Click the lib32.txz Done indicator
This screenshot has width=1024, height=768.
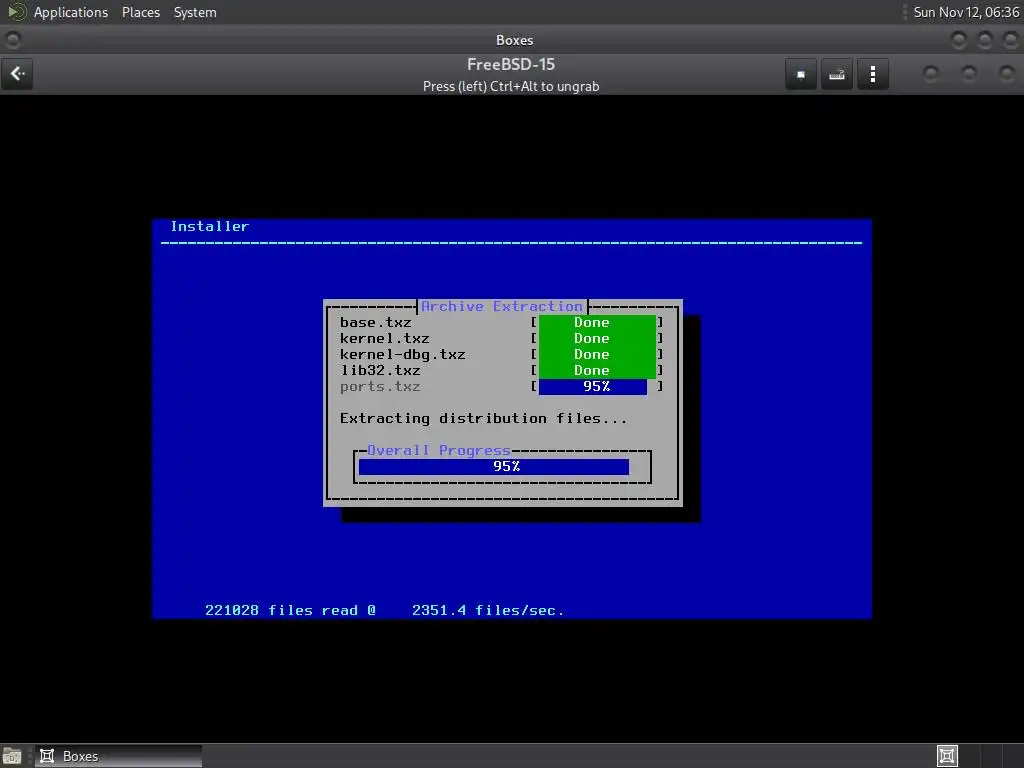597,370
